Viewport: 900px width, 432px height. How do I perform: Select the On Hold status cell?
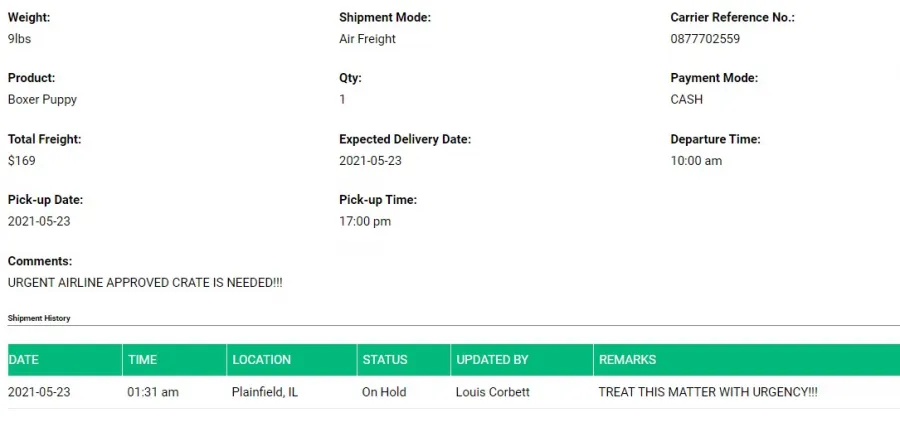[x=384, y=392]
